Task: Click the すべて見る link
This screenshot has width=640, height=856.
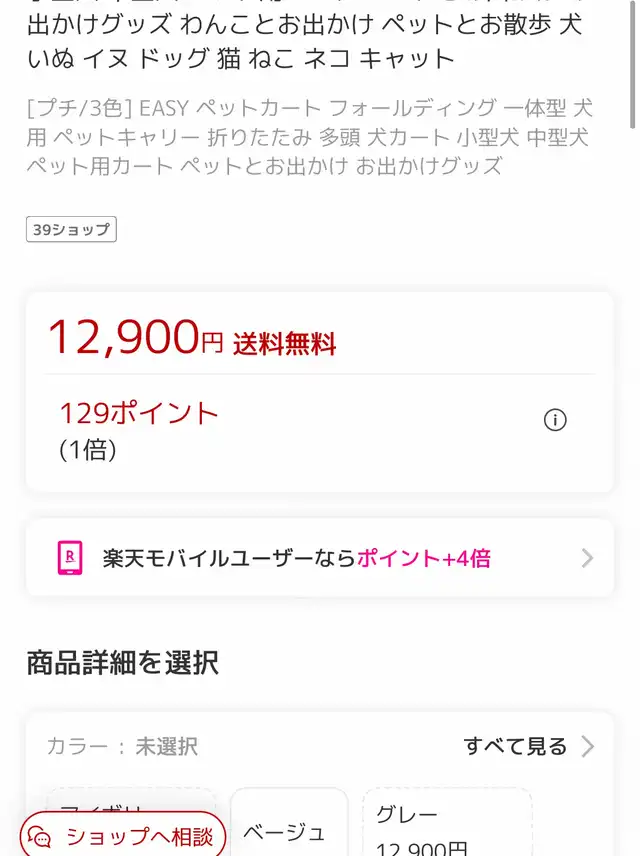Action: pyautogui.click(x=515, y=746)
